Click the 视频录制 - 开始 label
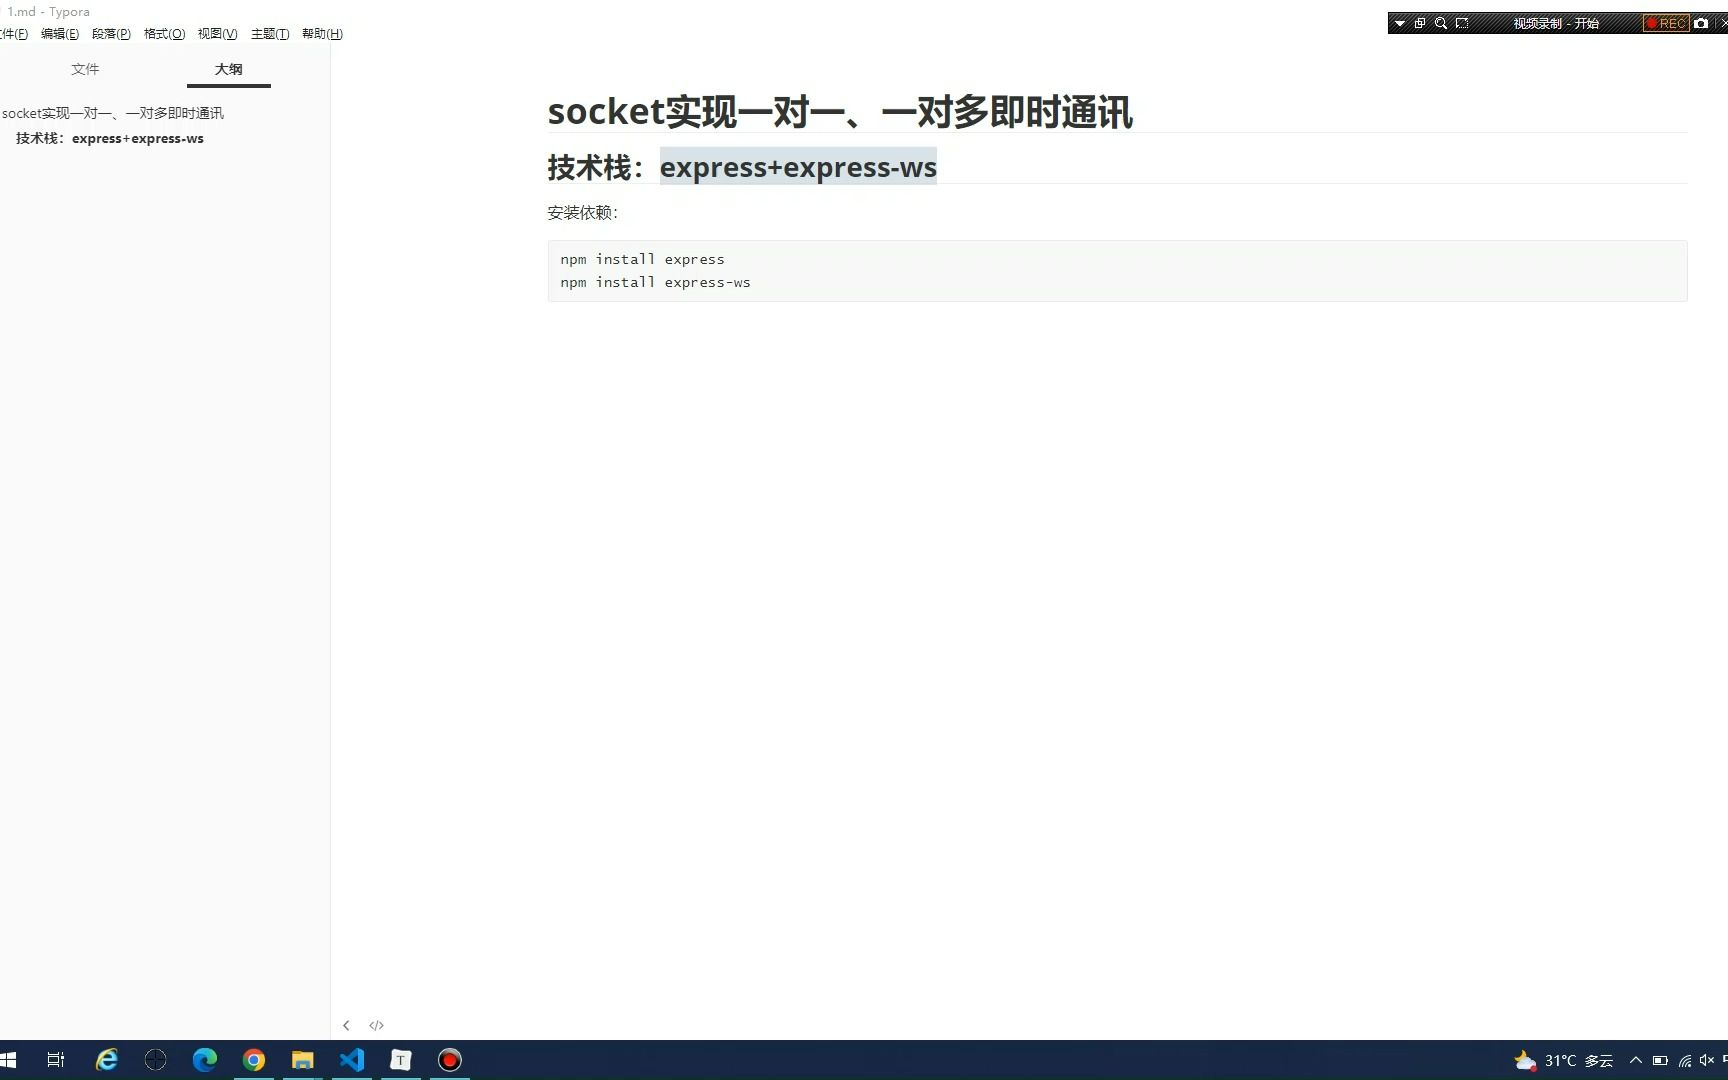Image resolution: width=1728 pixels, height=1080 pixels. coord(1556,23)
